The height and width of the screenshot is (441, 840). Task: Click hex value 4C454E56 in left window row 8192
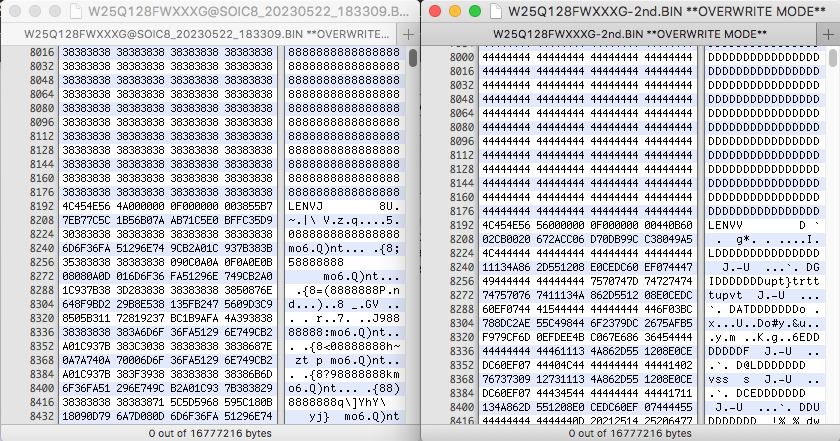coord(87,206)
